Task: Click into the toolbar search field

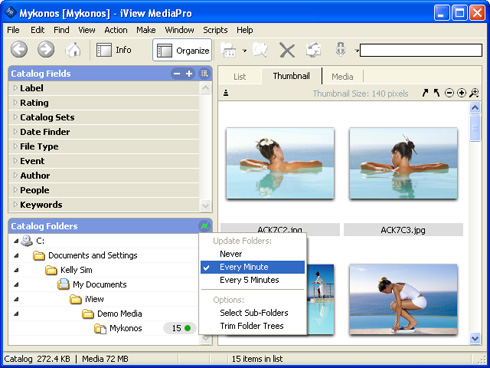Action: click(x=421, y=50)
